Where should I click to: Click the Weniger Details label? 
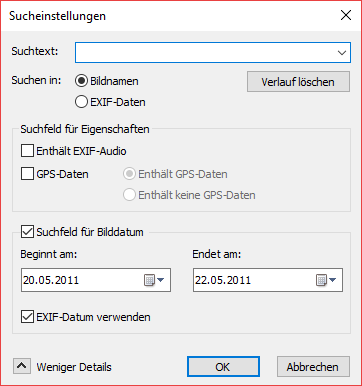[x=74, y=367]
